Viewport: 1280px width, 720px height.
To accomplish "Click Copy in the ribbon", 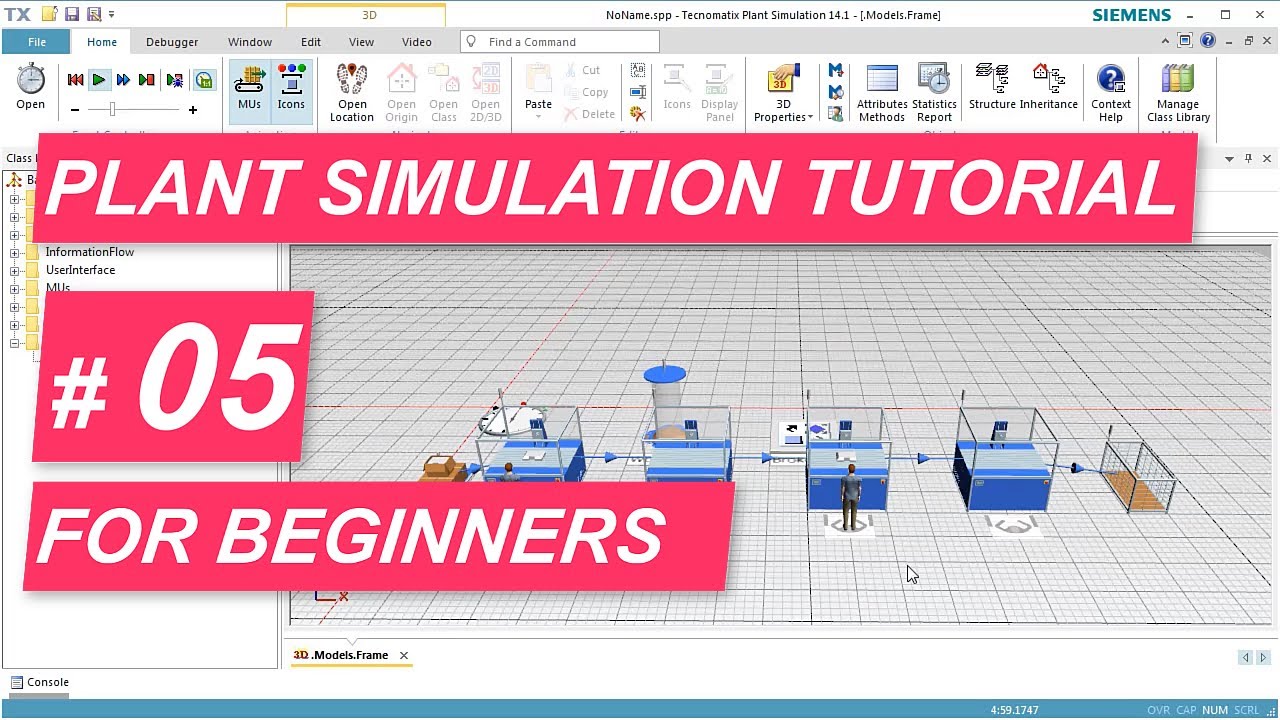I will pos(586,92).
